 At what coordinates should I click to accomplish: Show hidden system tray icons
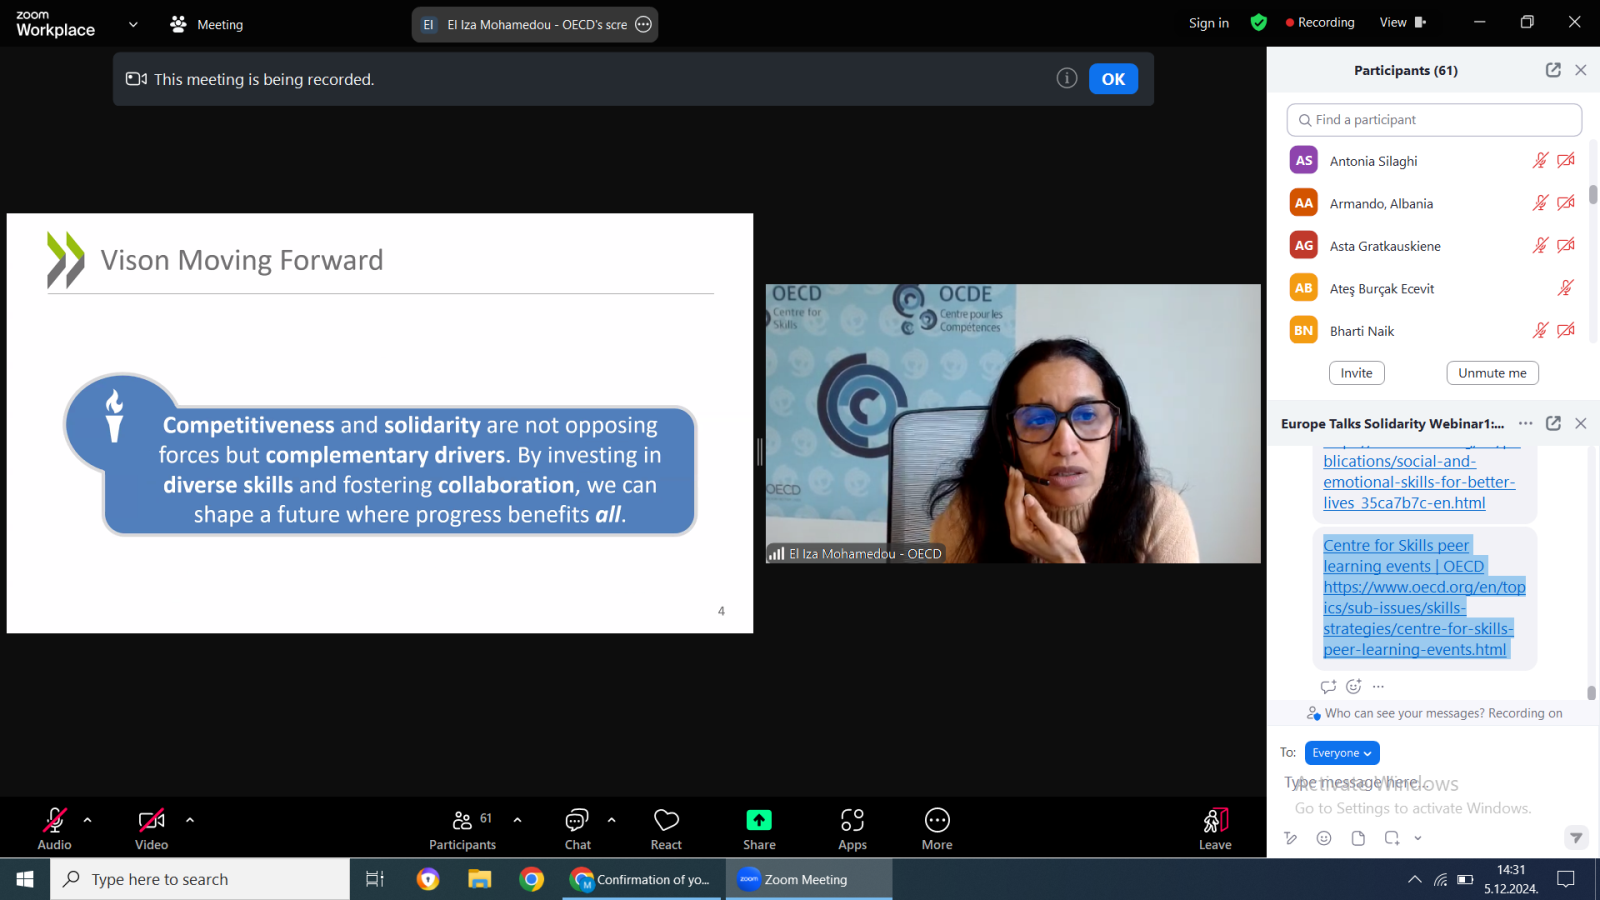point(1414,880)
